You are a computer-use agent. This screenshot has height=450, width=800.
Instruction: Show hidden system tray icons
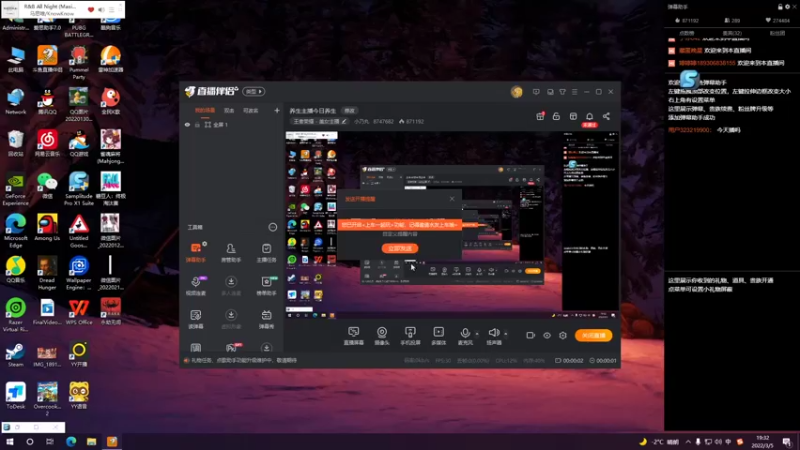tap(688, 442)
